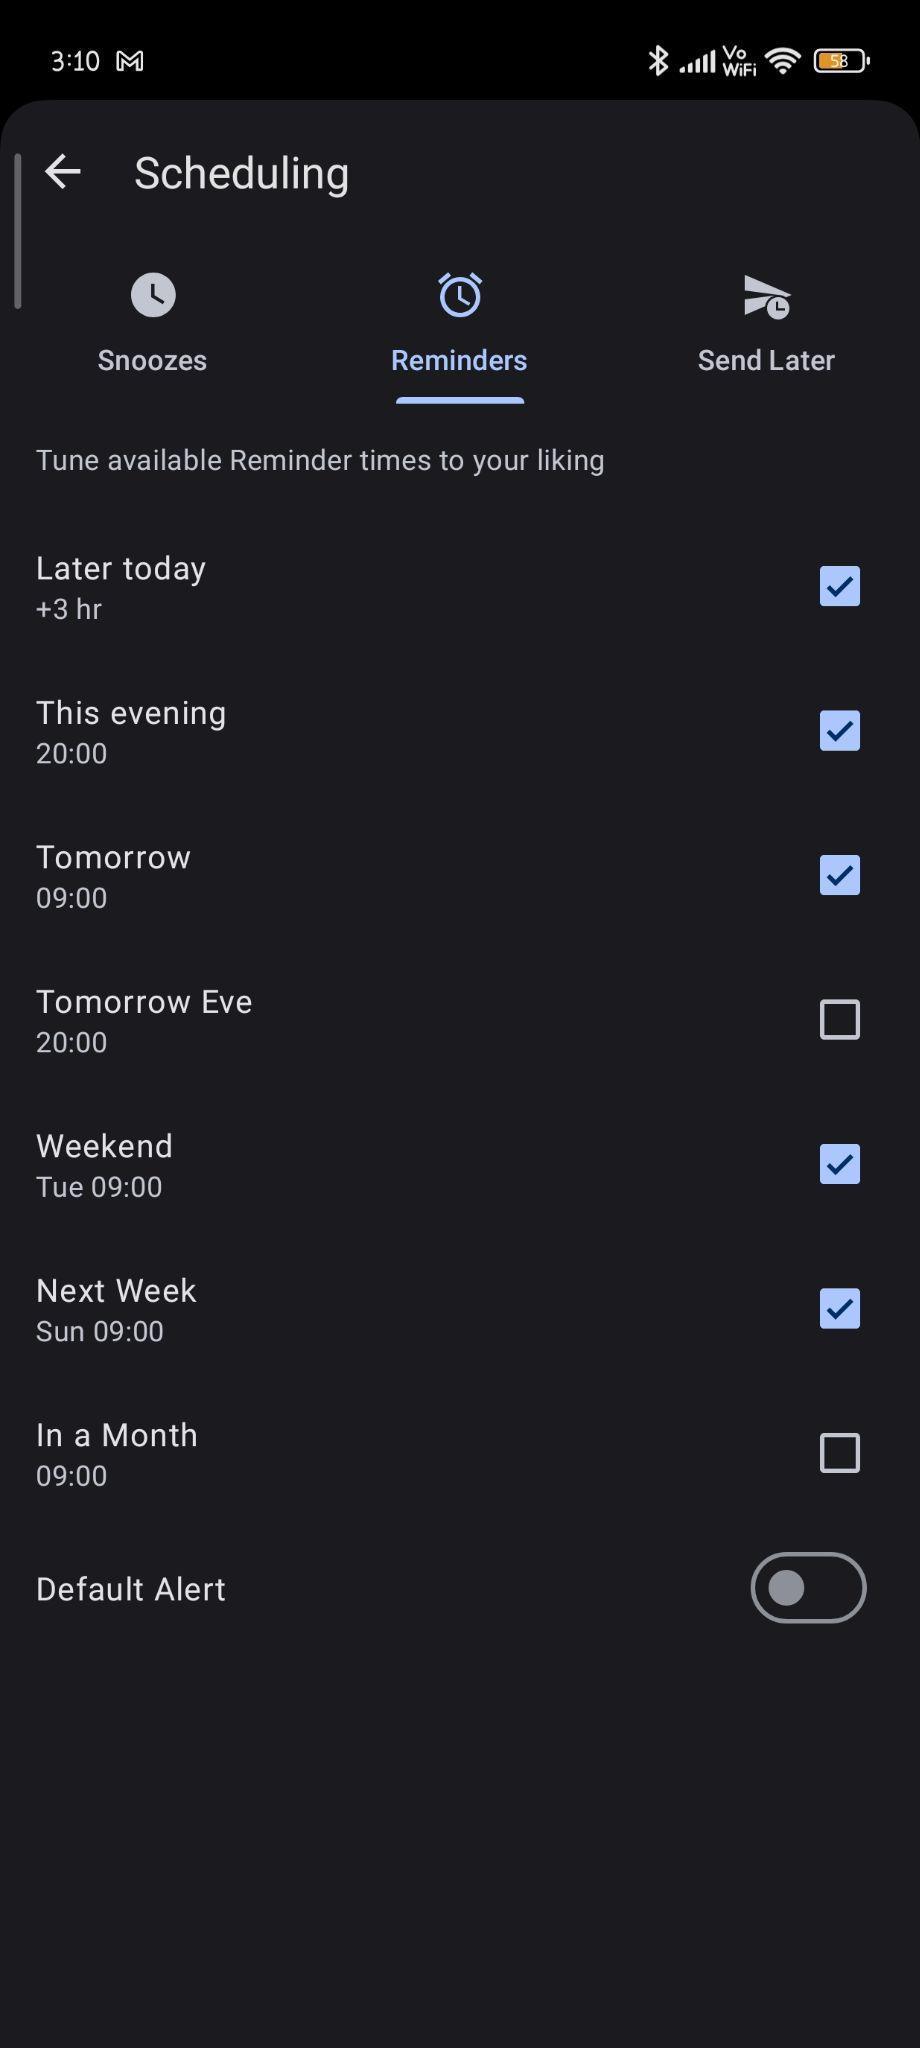The image size is (920, 2048).
Task: Switch to the Send Later tab
Action: click(x=766, y=360)
